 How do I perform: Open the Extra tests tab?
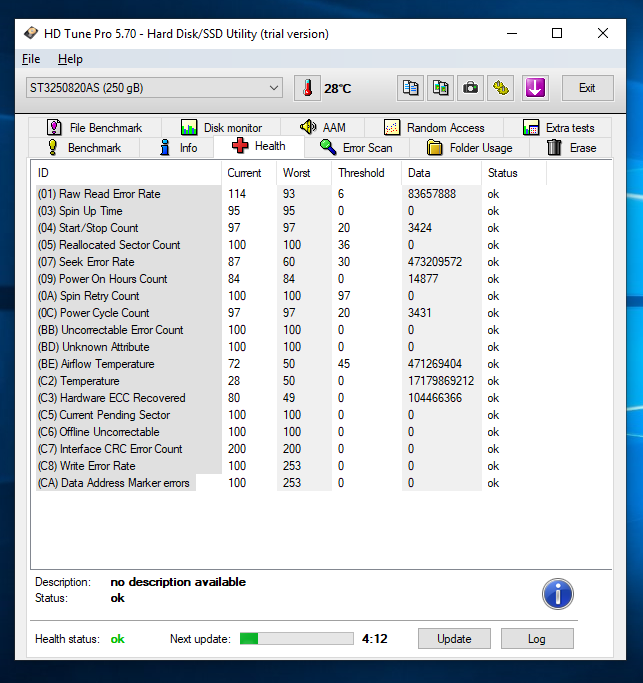(x=558, y=128)
